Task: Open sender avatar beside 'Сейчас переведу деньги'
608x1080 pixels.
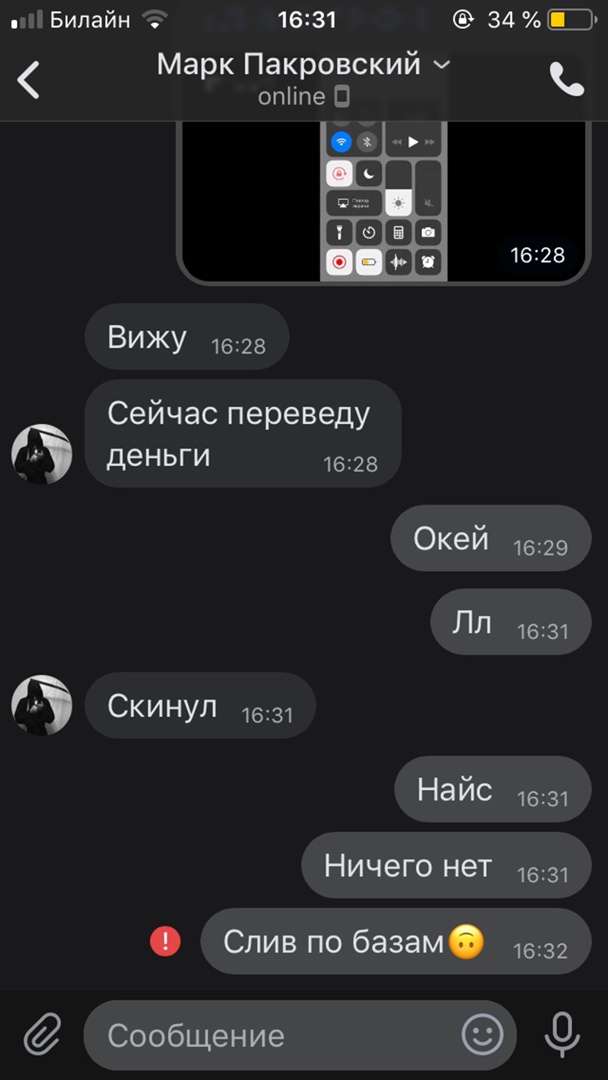Action: [x=42, y=454]
